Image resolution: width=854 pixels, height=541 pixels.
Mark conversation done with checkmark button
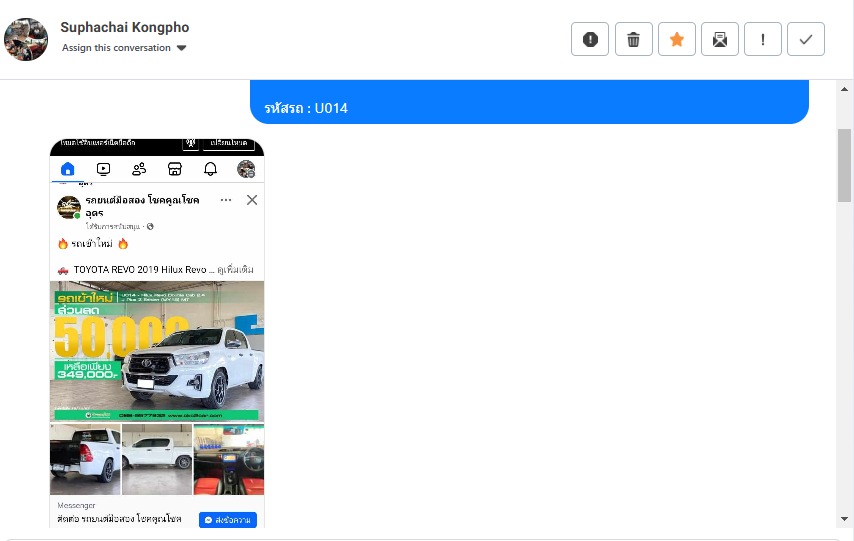point(806,39)
